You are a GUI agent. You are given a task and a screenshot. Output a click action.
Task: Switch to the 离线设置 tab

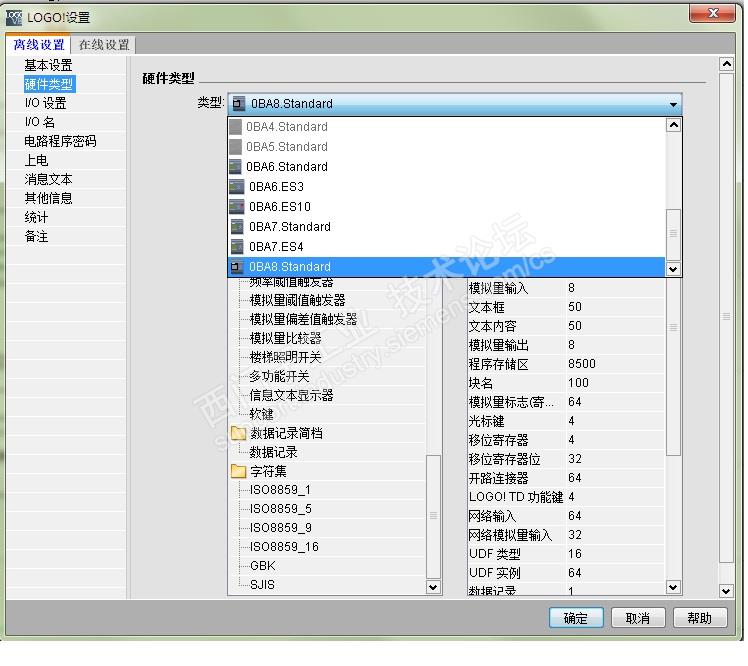tap(39, 45)
